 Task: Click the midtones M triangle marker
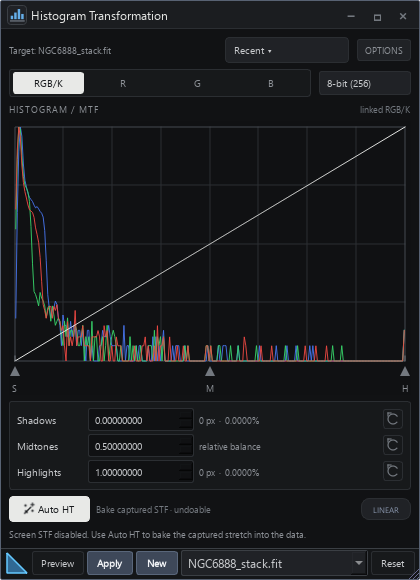pyautogui.click(x=210, y=371)
